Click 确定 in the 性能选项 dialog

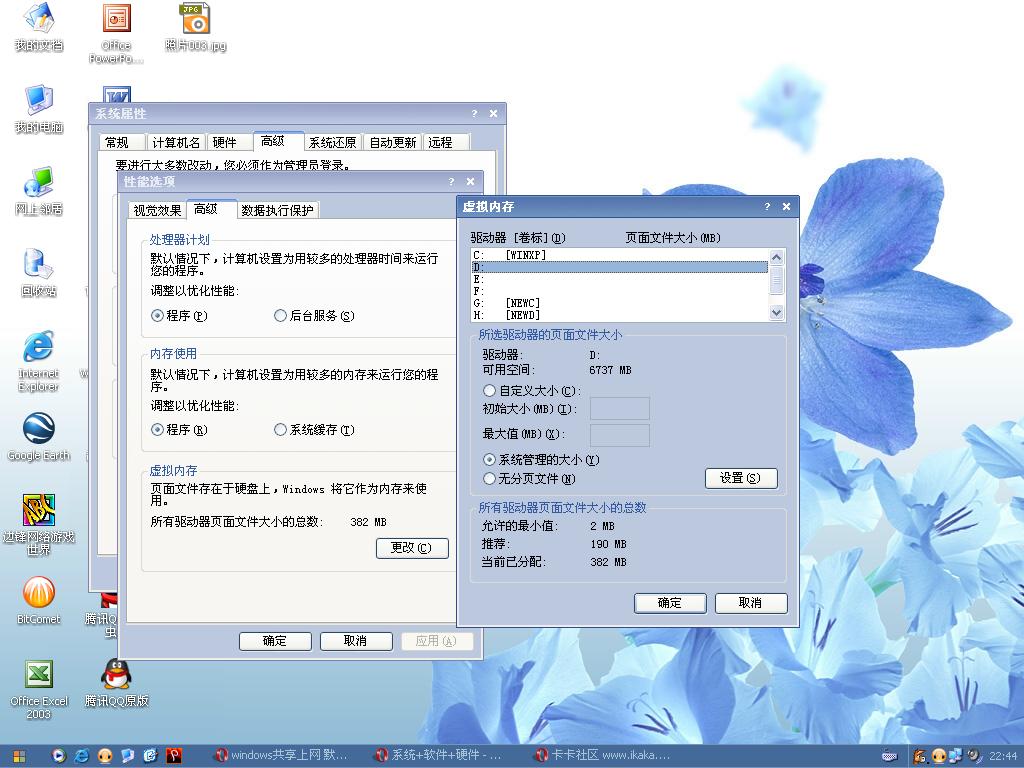[x=275, y=641]
